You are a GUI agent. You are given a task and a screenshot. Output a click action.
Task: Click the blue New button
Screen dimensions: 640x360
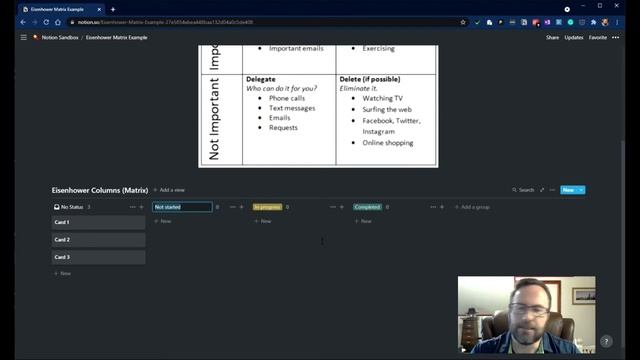(x=569, y=190)
